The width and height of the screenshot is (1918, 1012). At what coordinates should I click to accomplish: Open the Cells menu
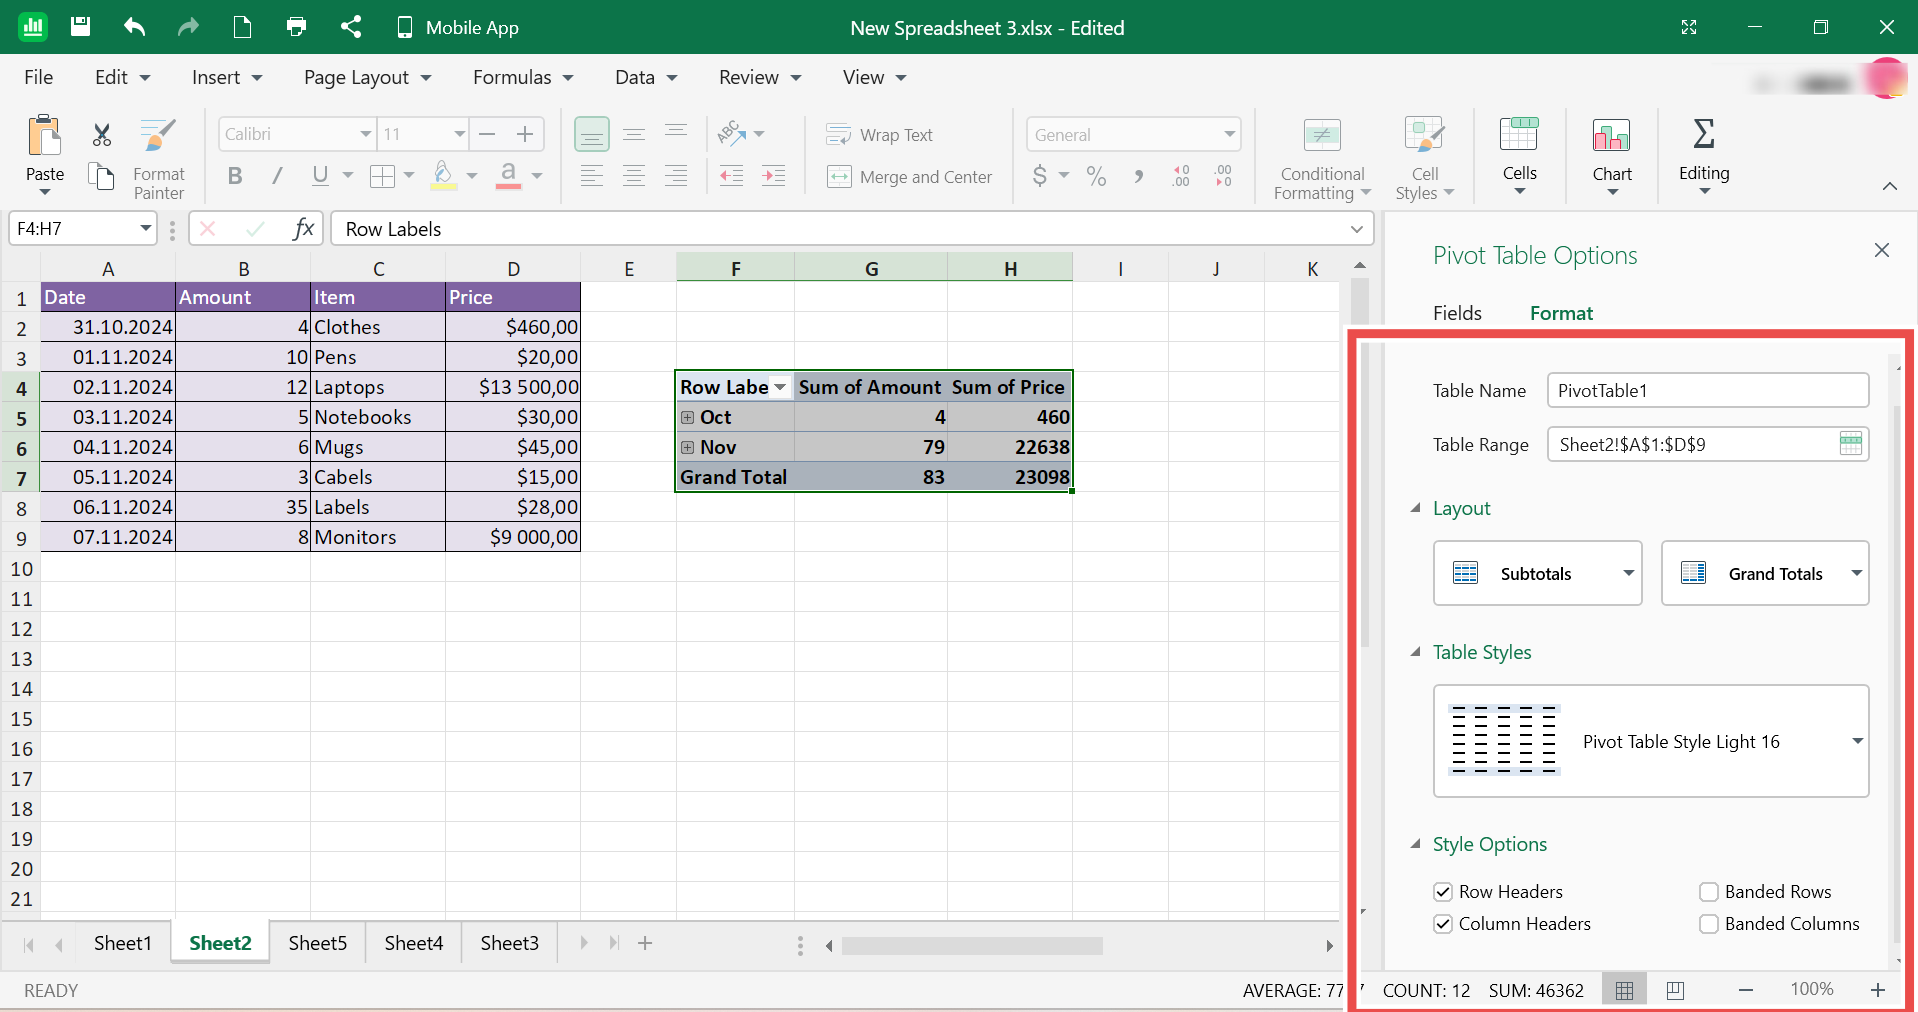[1519, 155]
